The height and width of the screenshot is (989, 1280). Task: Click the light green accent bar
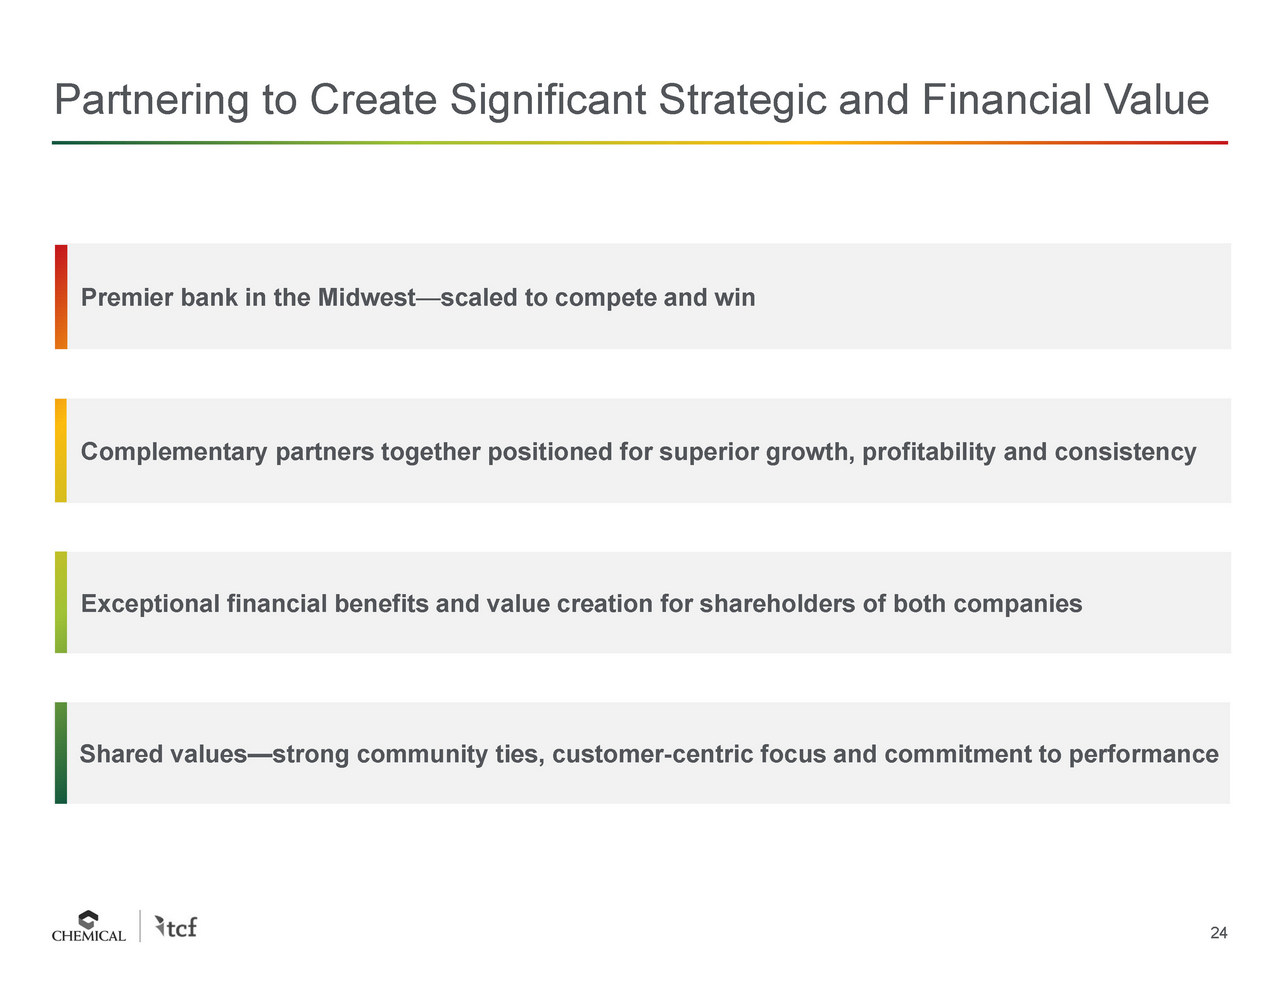coord(61,603)
